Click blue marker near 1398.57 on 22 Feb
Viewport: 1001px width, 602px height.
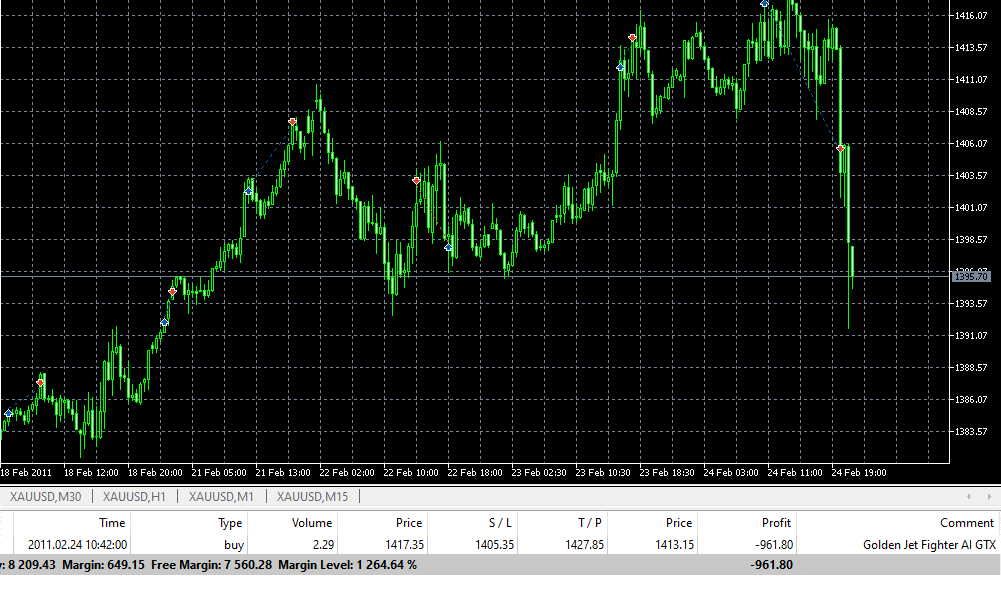click(448, 246)
